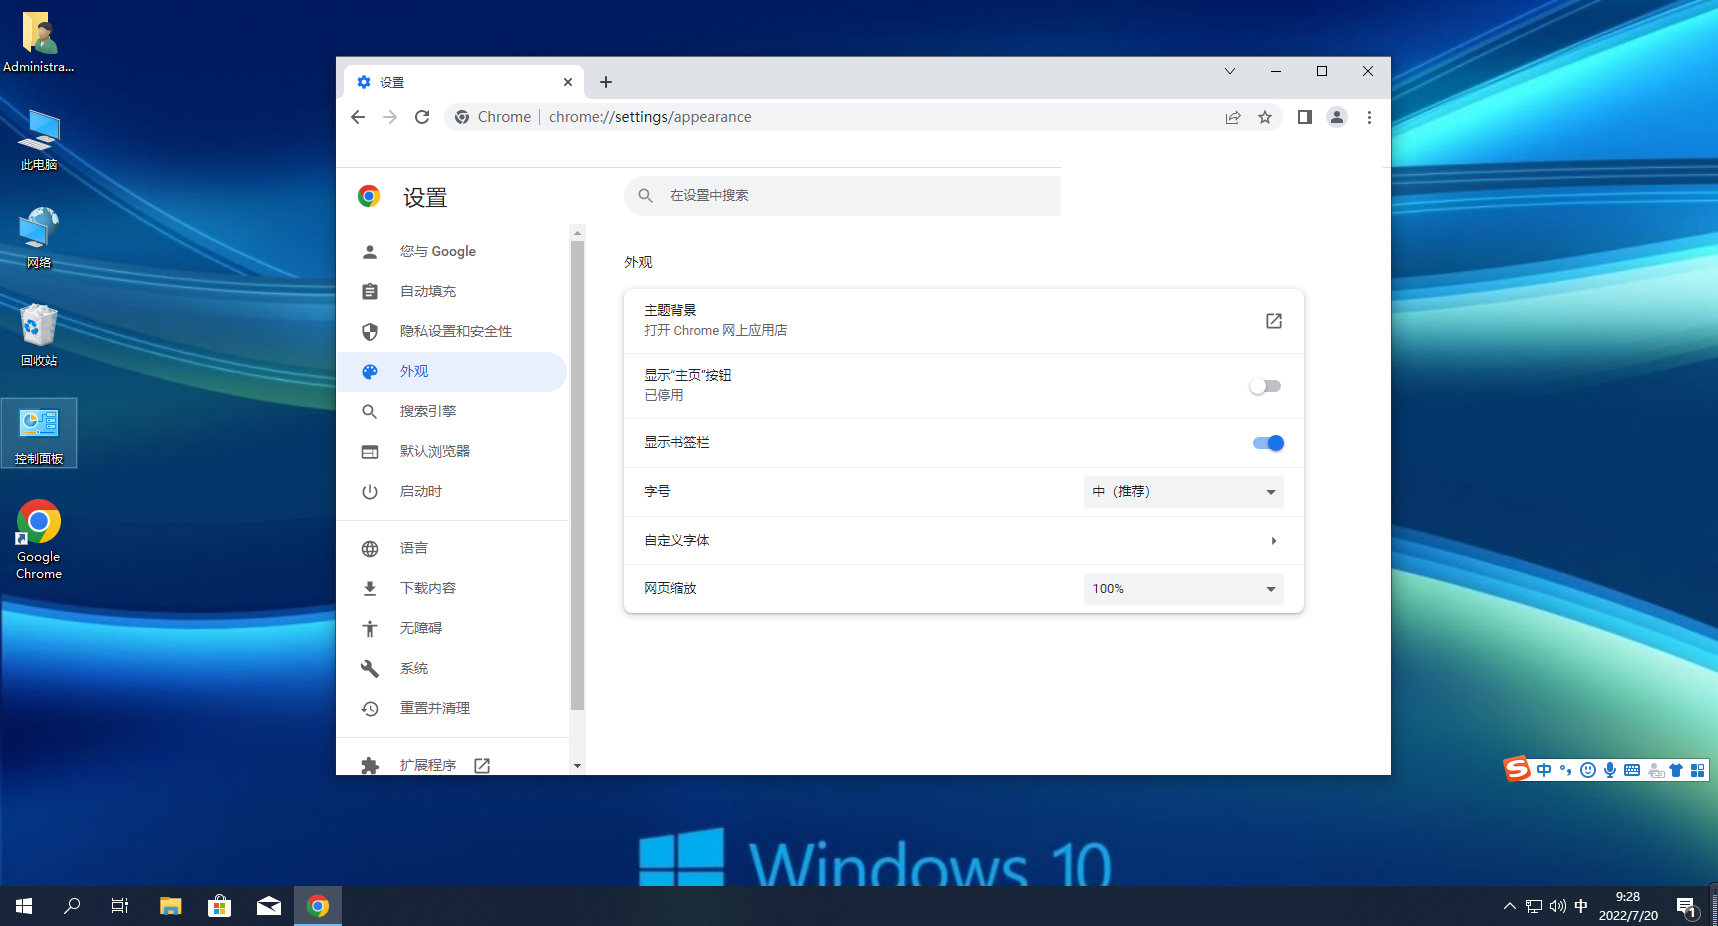Viewport: 1718px width, 926px height.
Task: Click 重置并清理 in the sidebar
Action: pos(435,708)
